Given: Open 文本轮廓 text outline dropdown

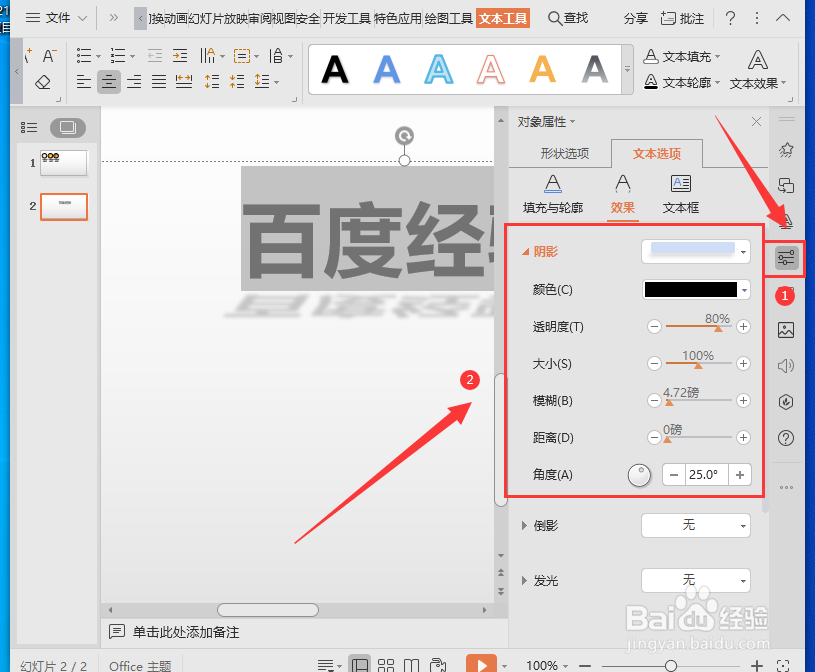Looking at the screenshot, I should (x=682, y=82).
